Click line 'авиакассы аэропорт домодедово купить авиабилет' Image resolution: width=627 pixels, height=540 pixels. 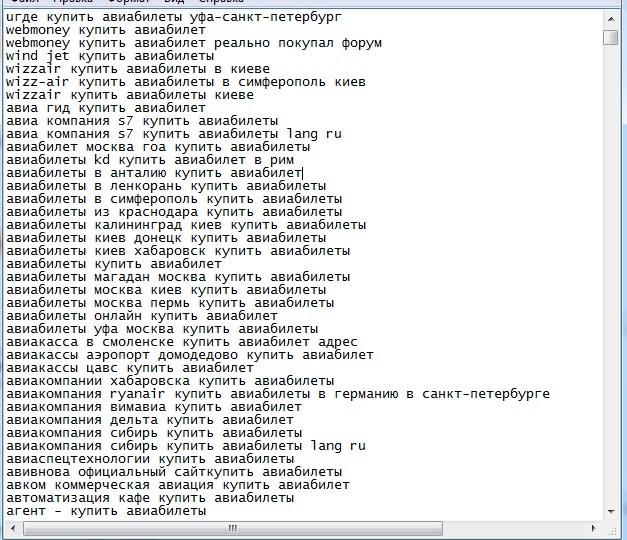click(x=190, y=355)
